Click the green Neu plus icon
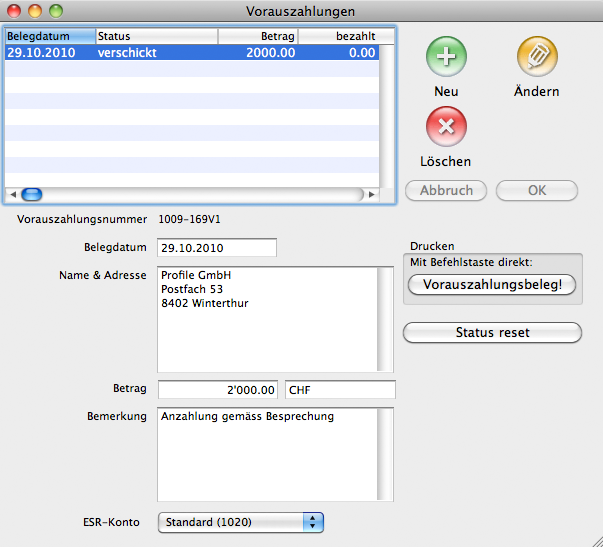 coord(446,56)
